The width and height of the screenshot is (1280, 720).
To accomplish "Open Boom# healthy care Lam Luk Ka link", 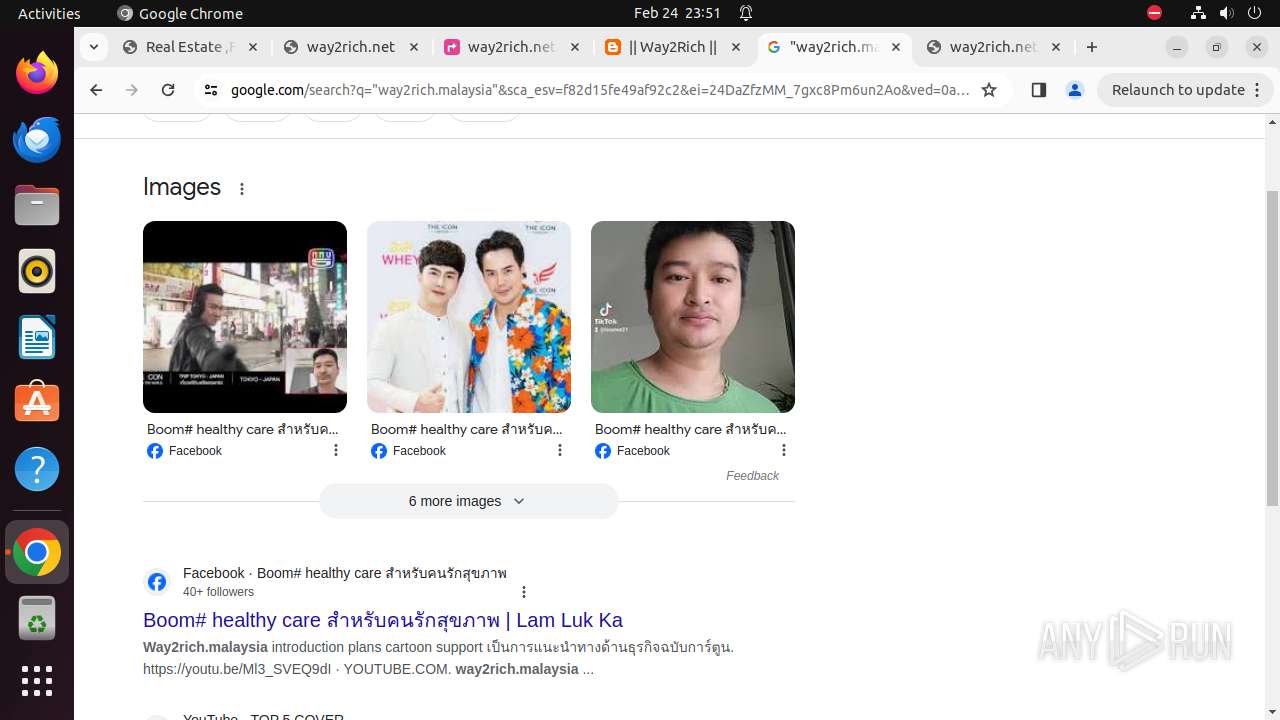I will coord(383,620).
